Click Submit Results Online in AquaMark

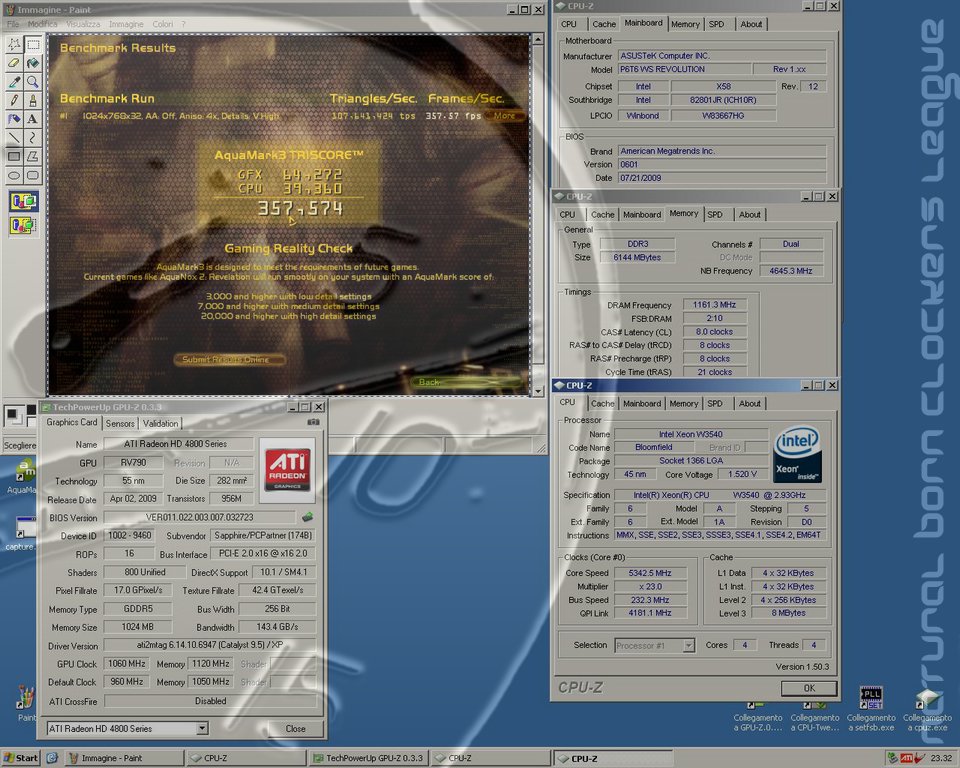[x=230, y=360]
